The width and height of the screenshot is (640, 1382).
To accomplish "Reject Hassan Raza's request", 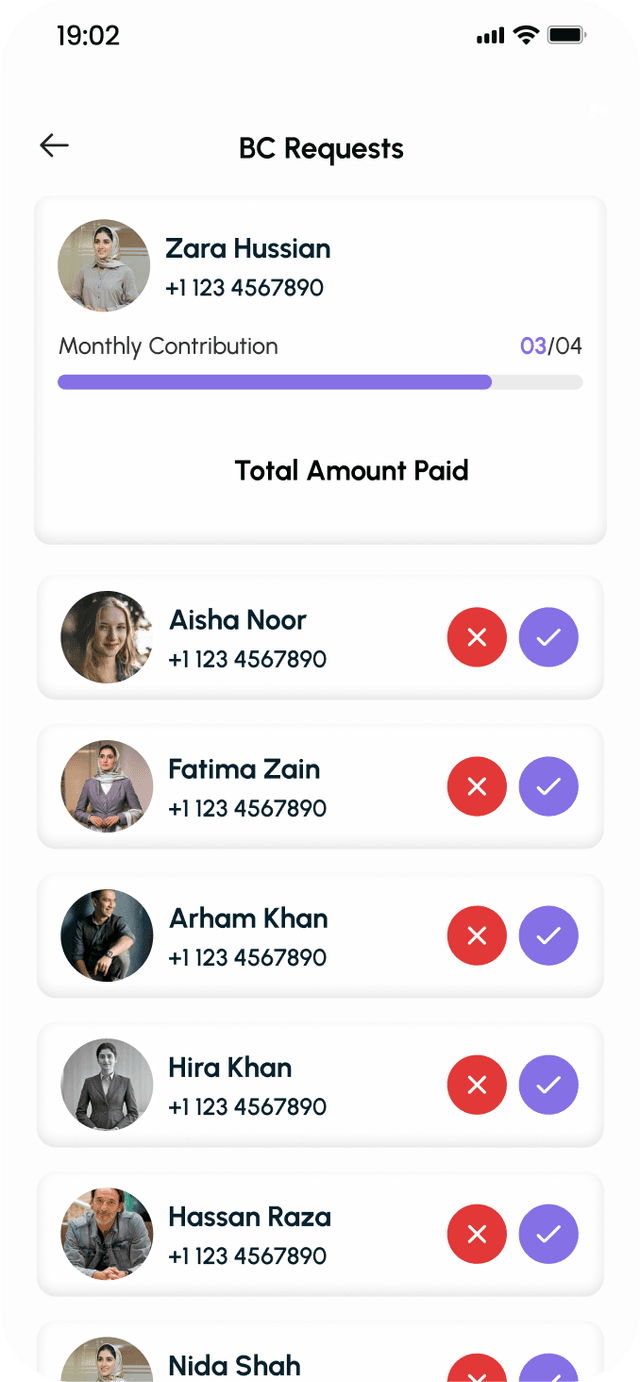I will coord(477,1234).
